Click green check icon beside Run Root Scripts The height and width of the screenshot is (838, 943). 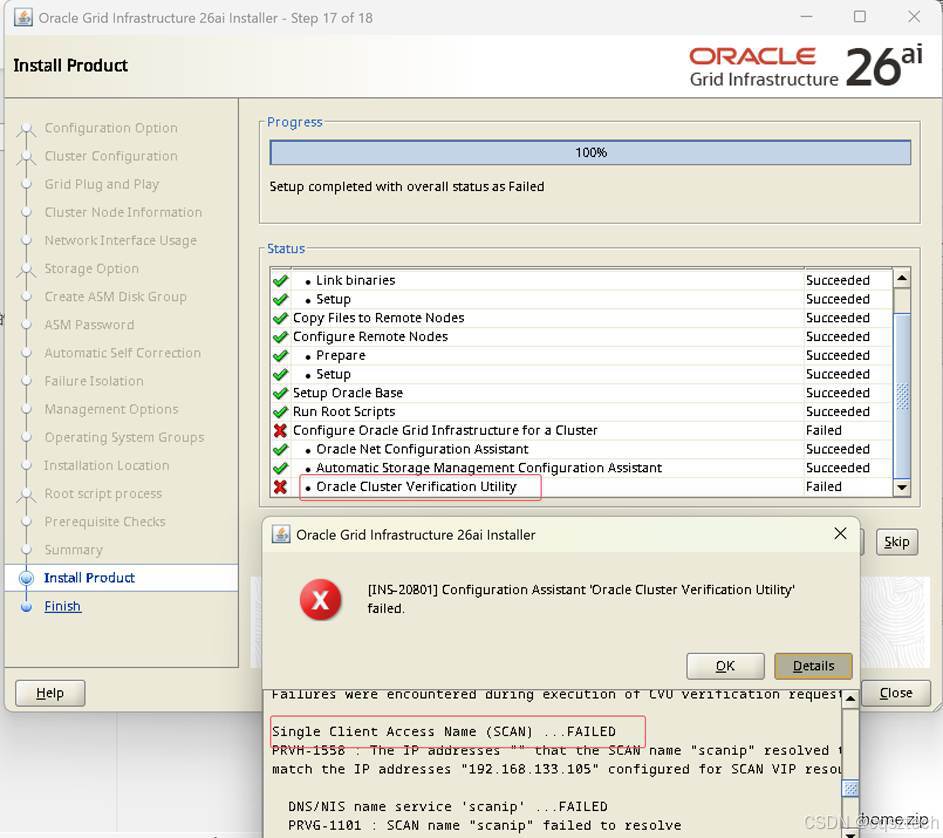click(280, 411)
